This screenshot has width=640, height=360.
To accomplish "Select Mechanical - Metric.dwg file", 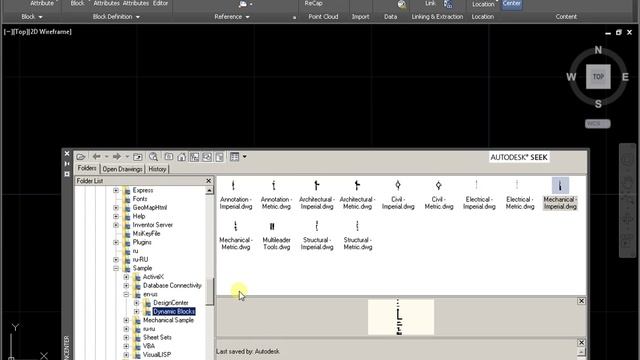I will pyautogui.click(x=236, y=236).
